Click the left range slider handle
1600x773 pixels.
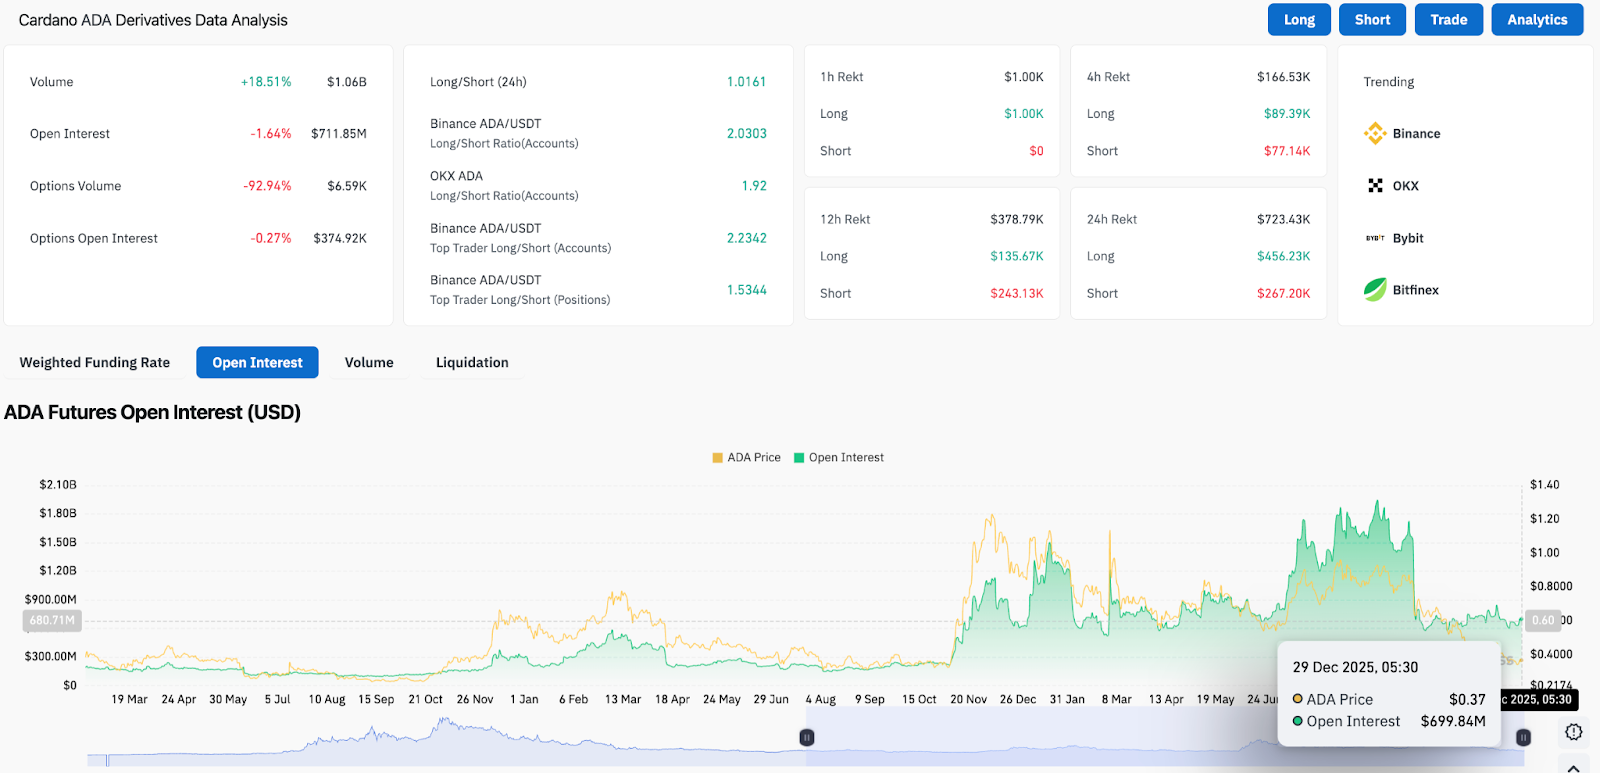pyautogui.click(x=807, y=737)
